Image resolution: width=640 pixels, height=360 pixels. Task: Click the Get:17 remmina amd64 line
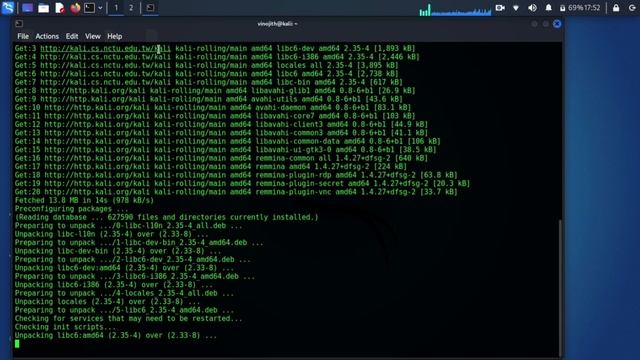(211, 167)
